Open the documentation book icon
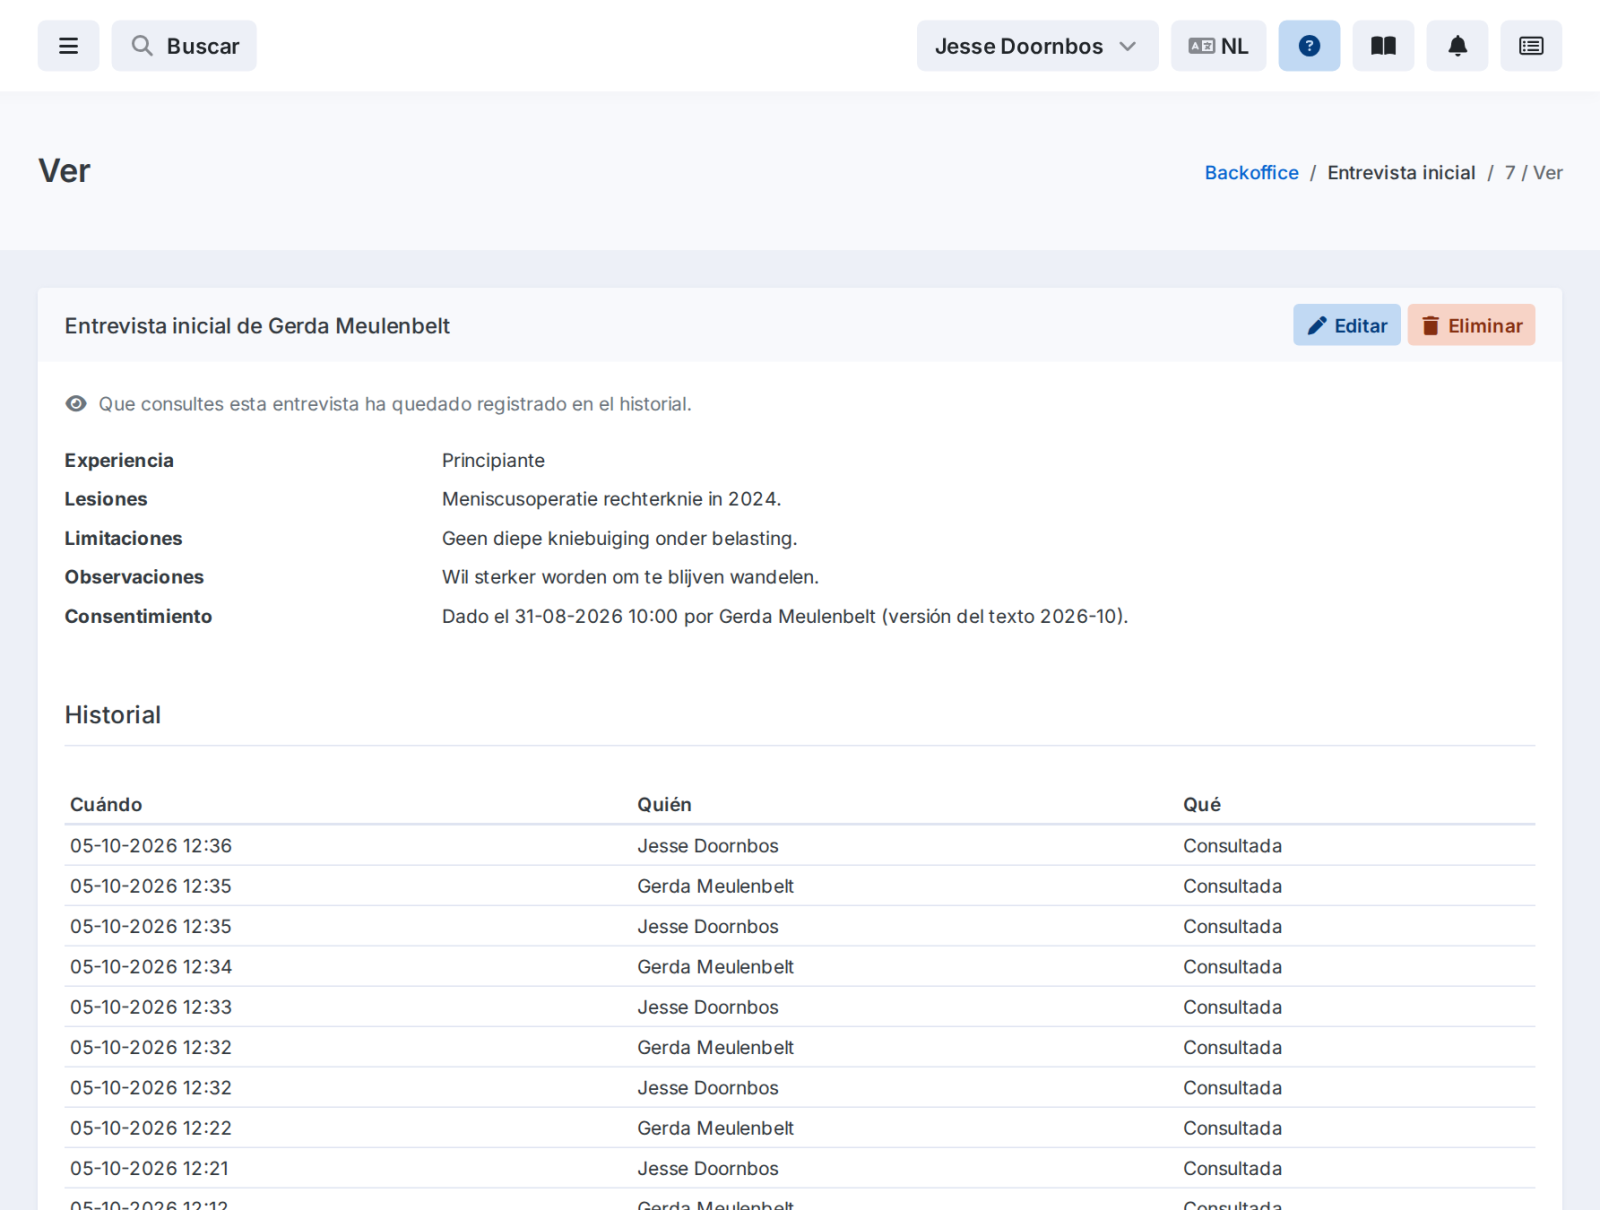 point(1383,46)
